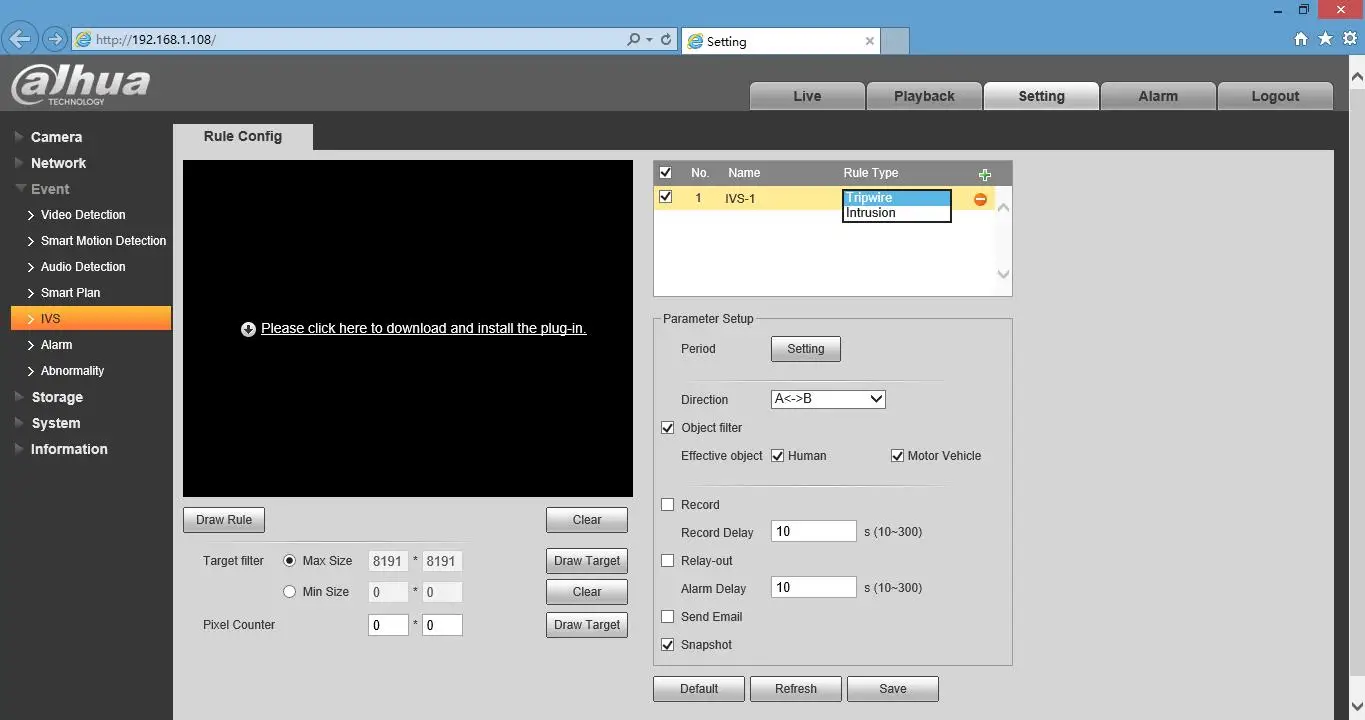Open Smart Plan in the sidebar
1365x720 pixels.
pyautogui.click(x=70, y=293)
